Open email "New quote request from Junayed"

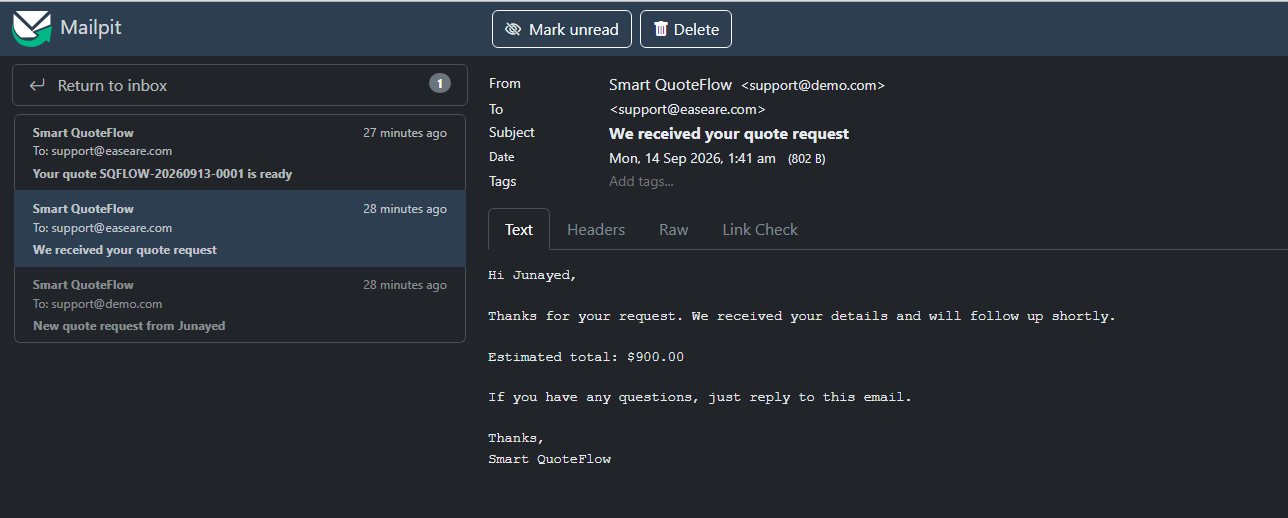pos(240,305)
